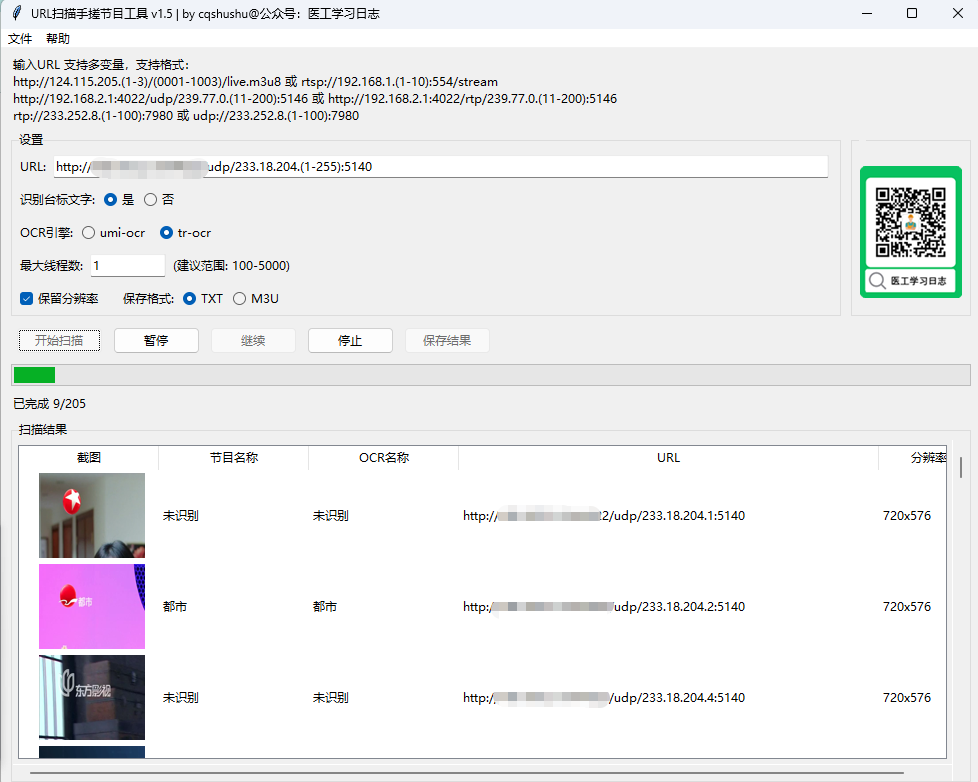Enable 识别台标文字 by selecting 是
This screenshot has height=782, width=978.
(x=110, y=199)
